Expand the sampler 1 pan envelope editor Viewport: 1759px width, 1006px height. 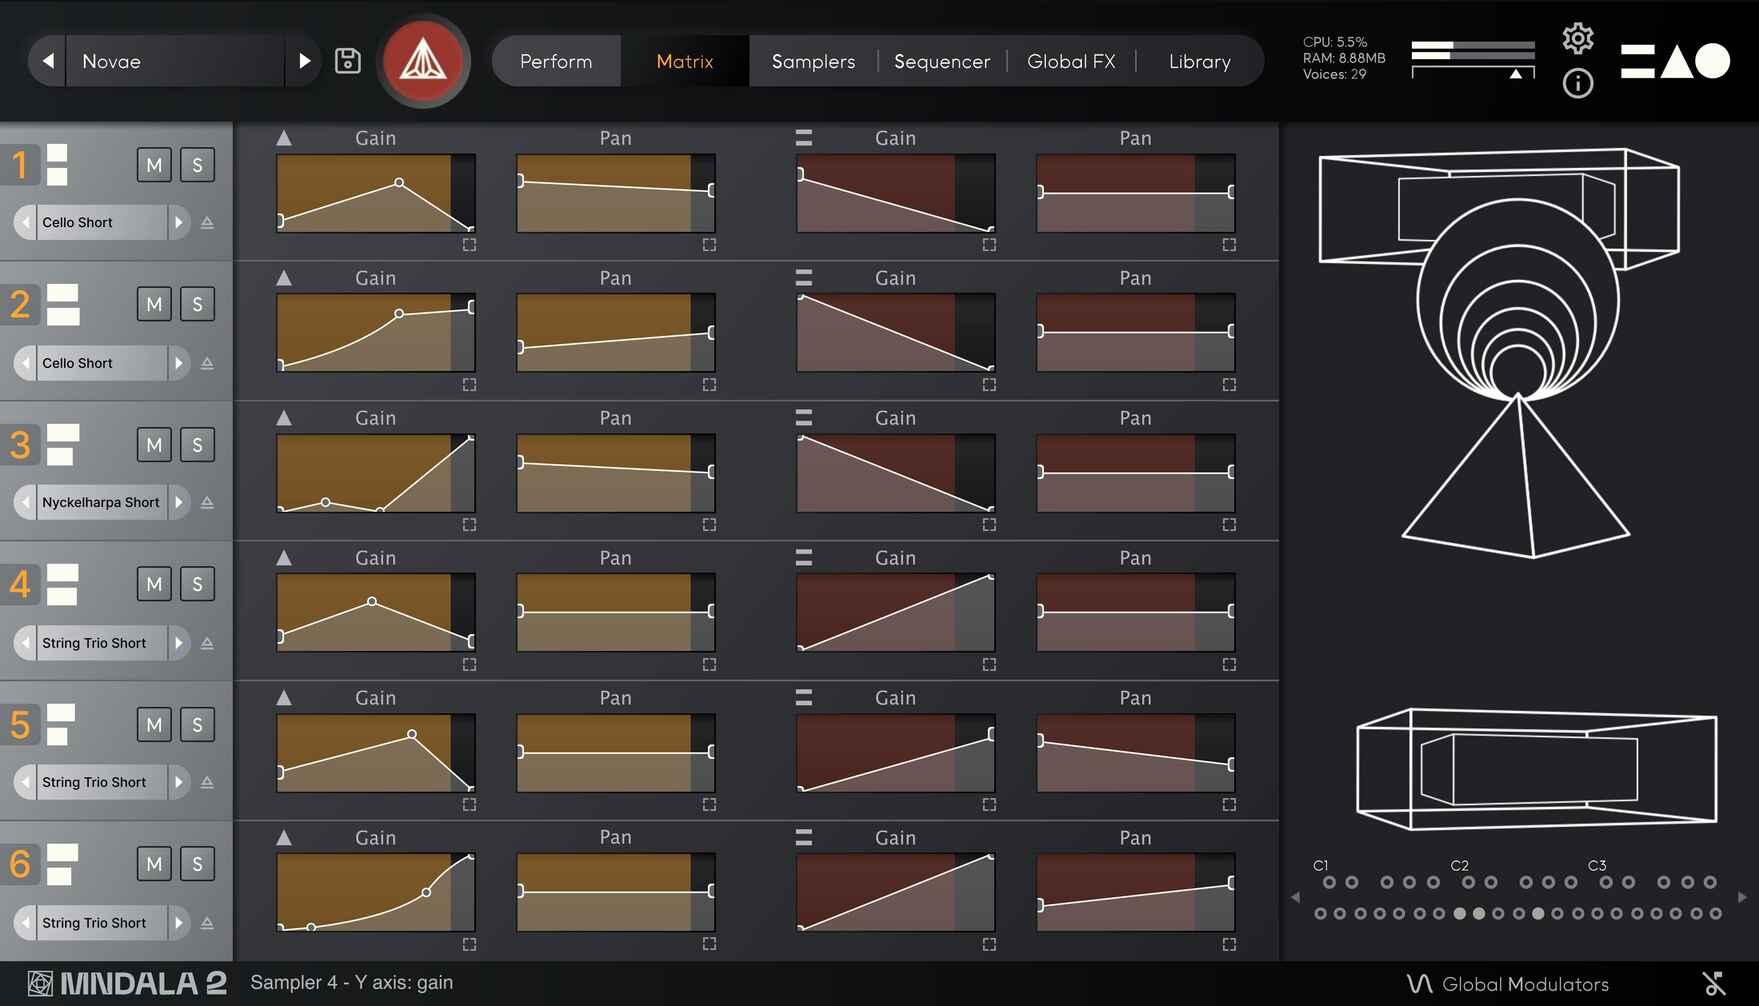[x=709, y=245]
